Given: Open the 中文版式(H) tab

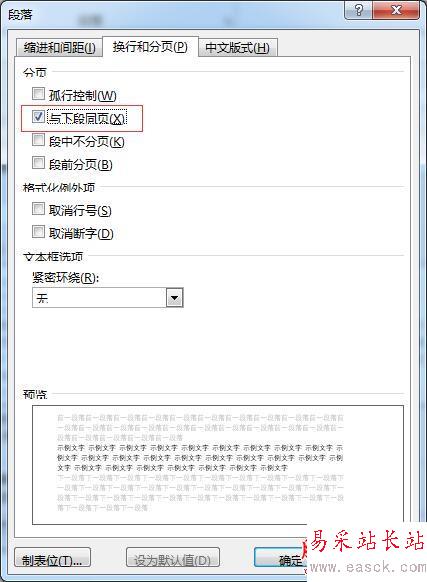Looking at the screenshot, I should (238, 48).
